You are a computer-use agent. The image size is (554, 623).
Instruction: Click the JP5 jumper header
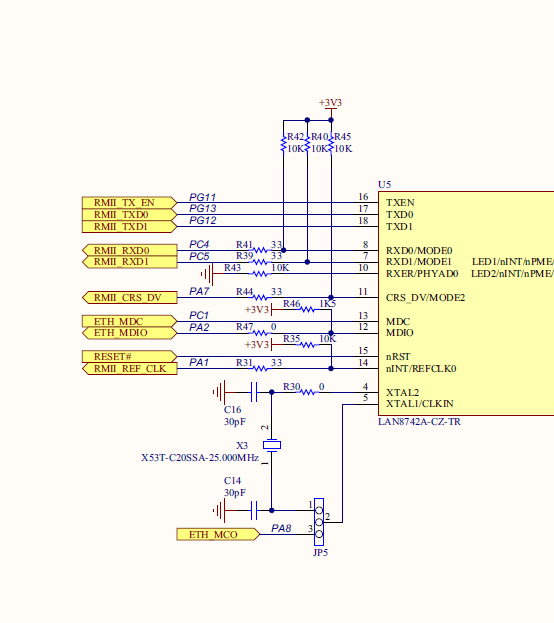[x=319, y=522]
